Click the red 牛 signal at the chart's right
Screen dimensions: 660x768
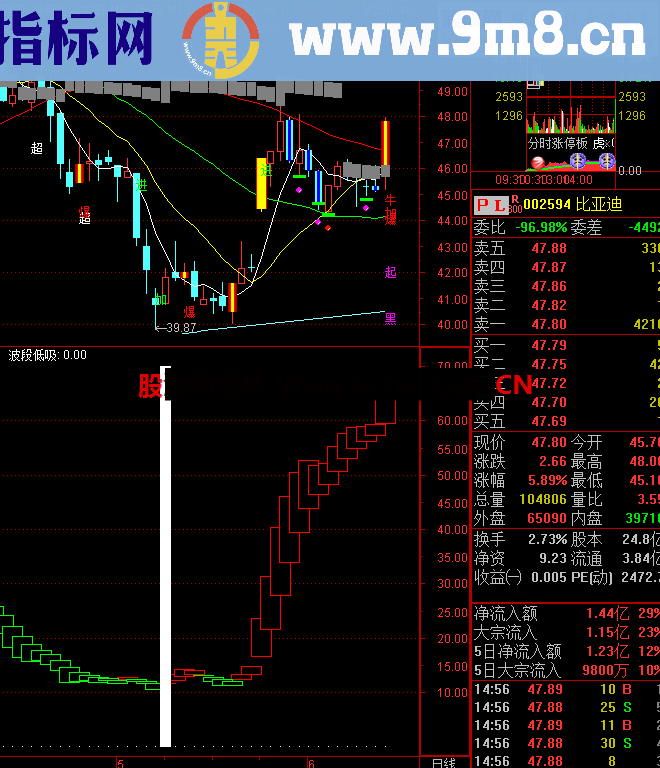[390, 200]
